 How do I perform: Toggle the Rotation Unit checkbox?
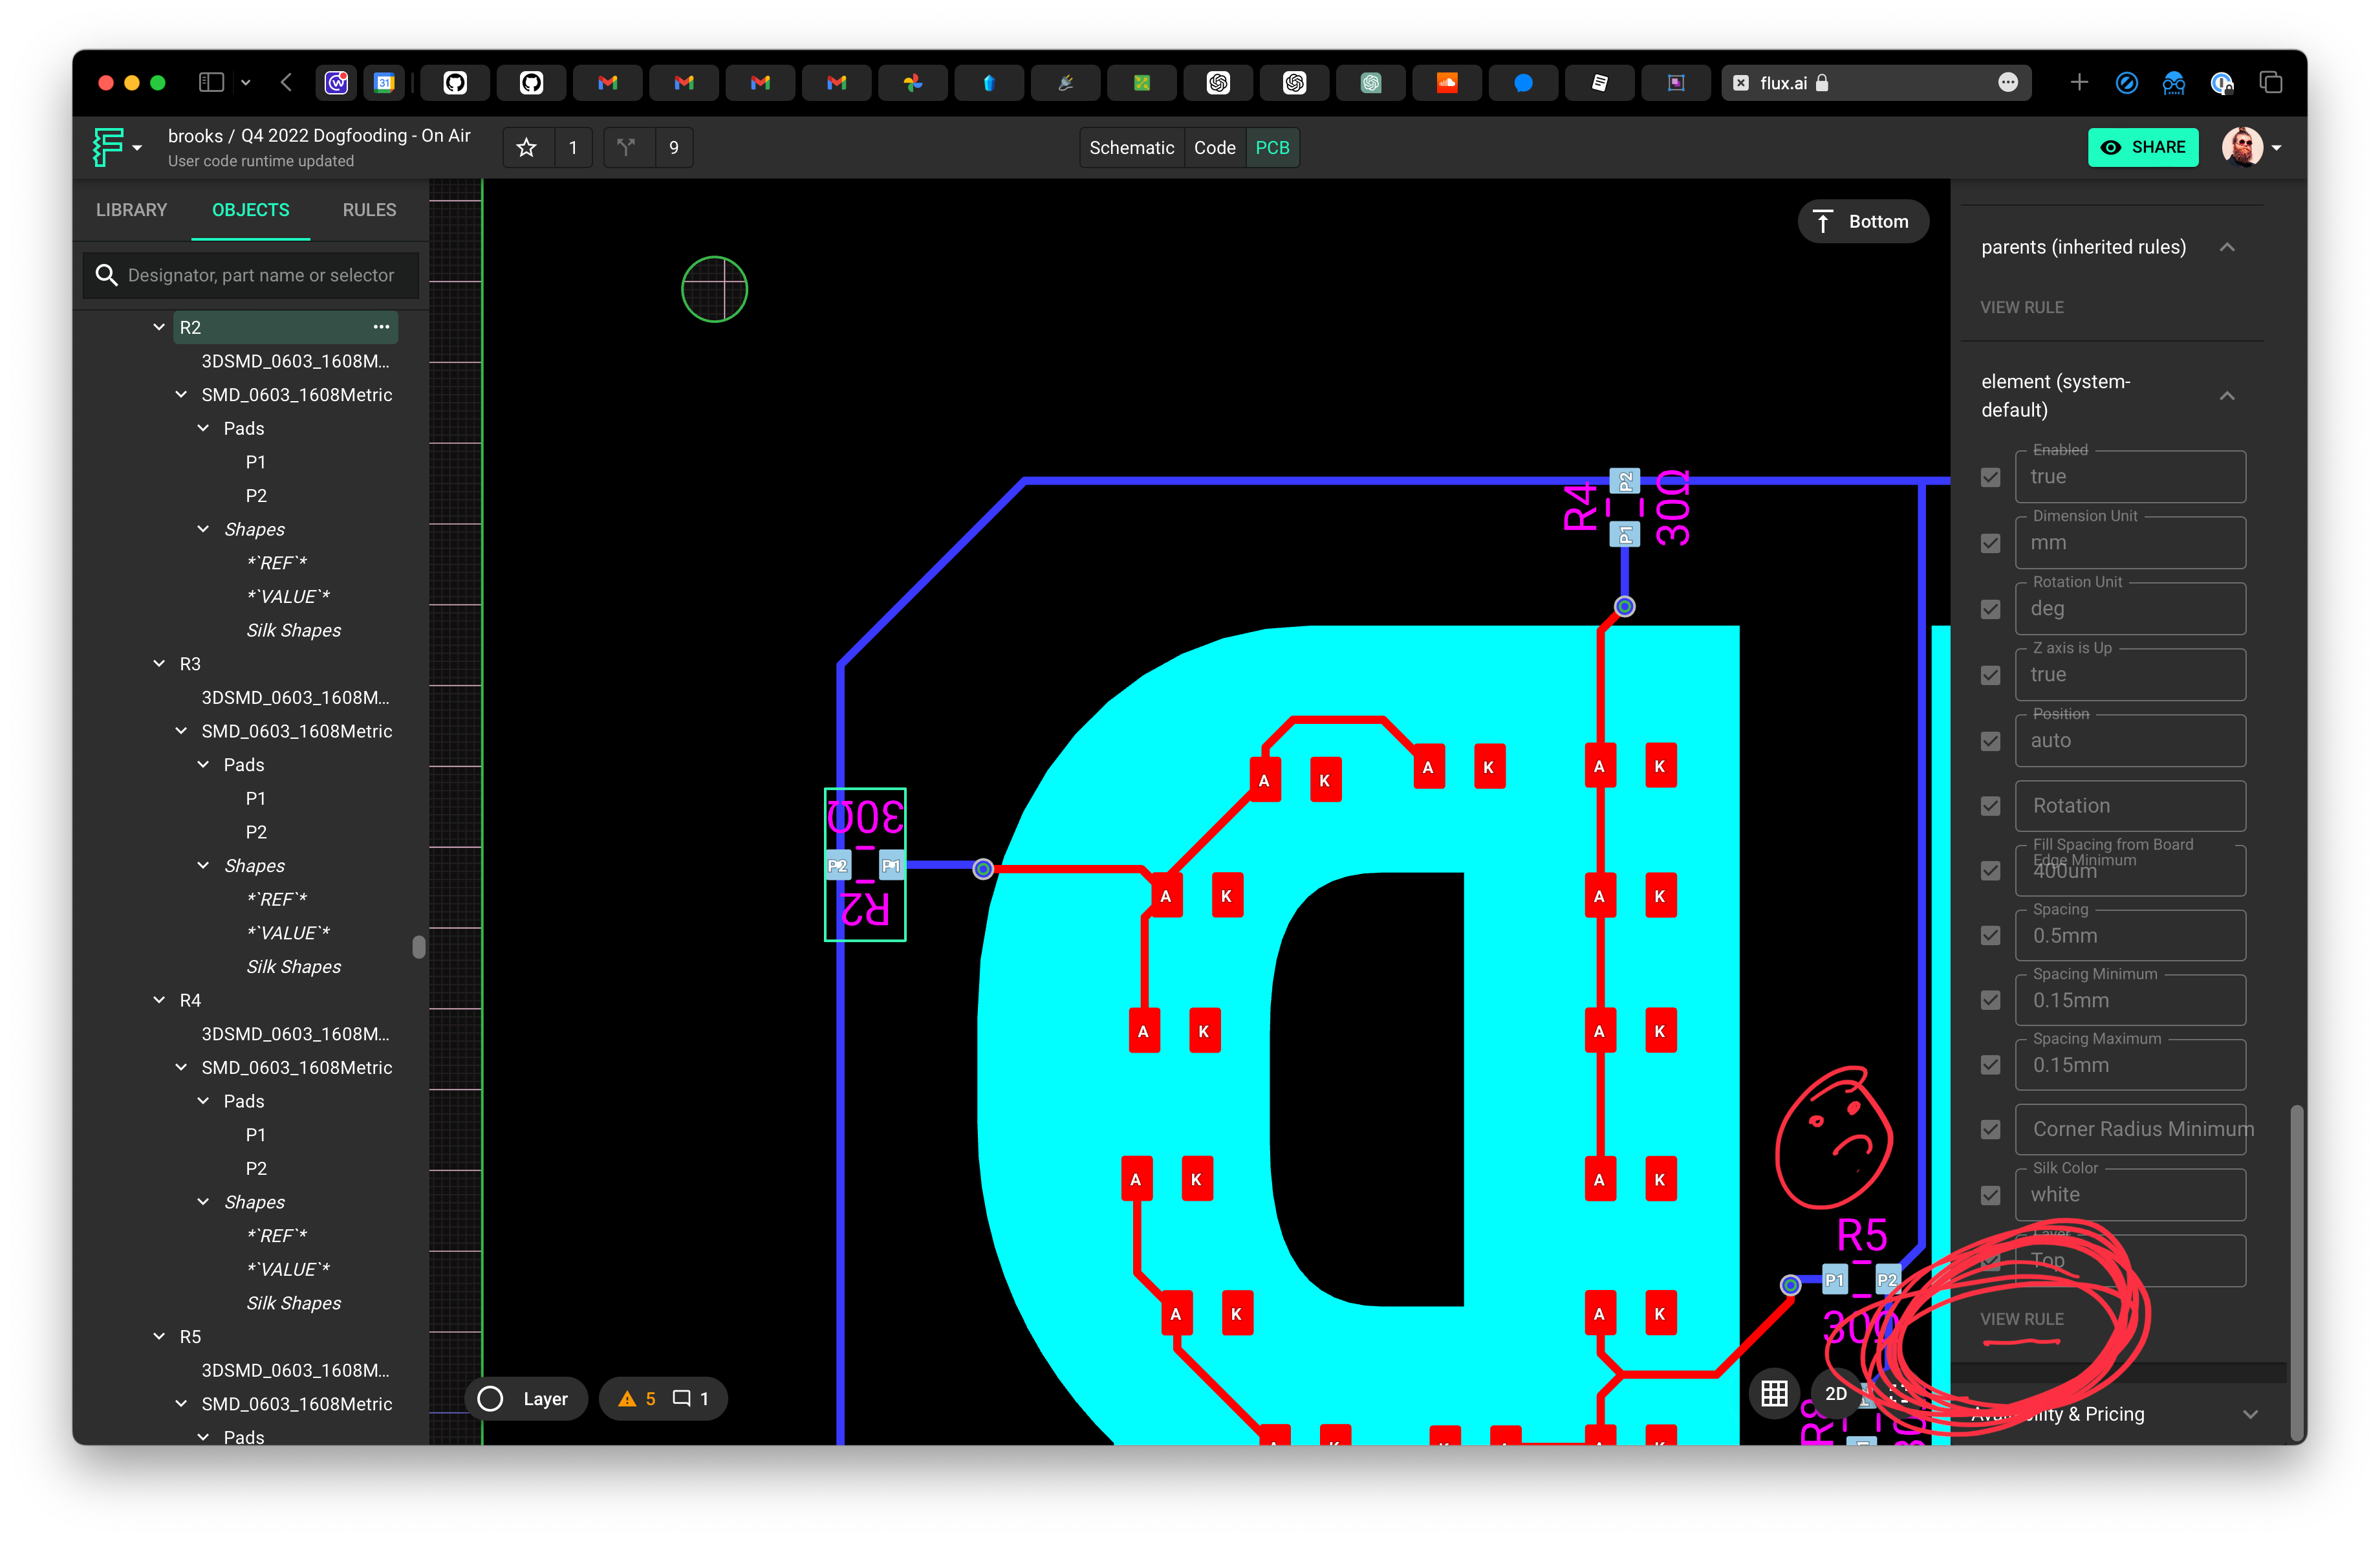click(1990, 609)
